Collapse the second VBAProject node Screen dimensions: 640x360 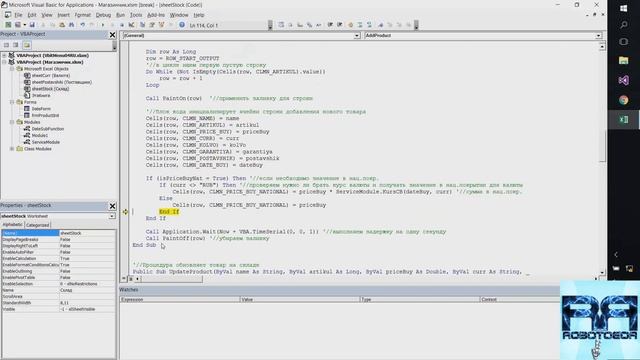[4, 62]
